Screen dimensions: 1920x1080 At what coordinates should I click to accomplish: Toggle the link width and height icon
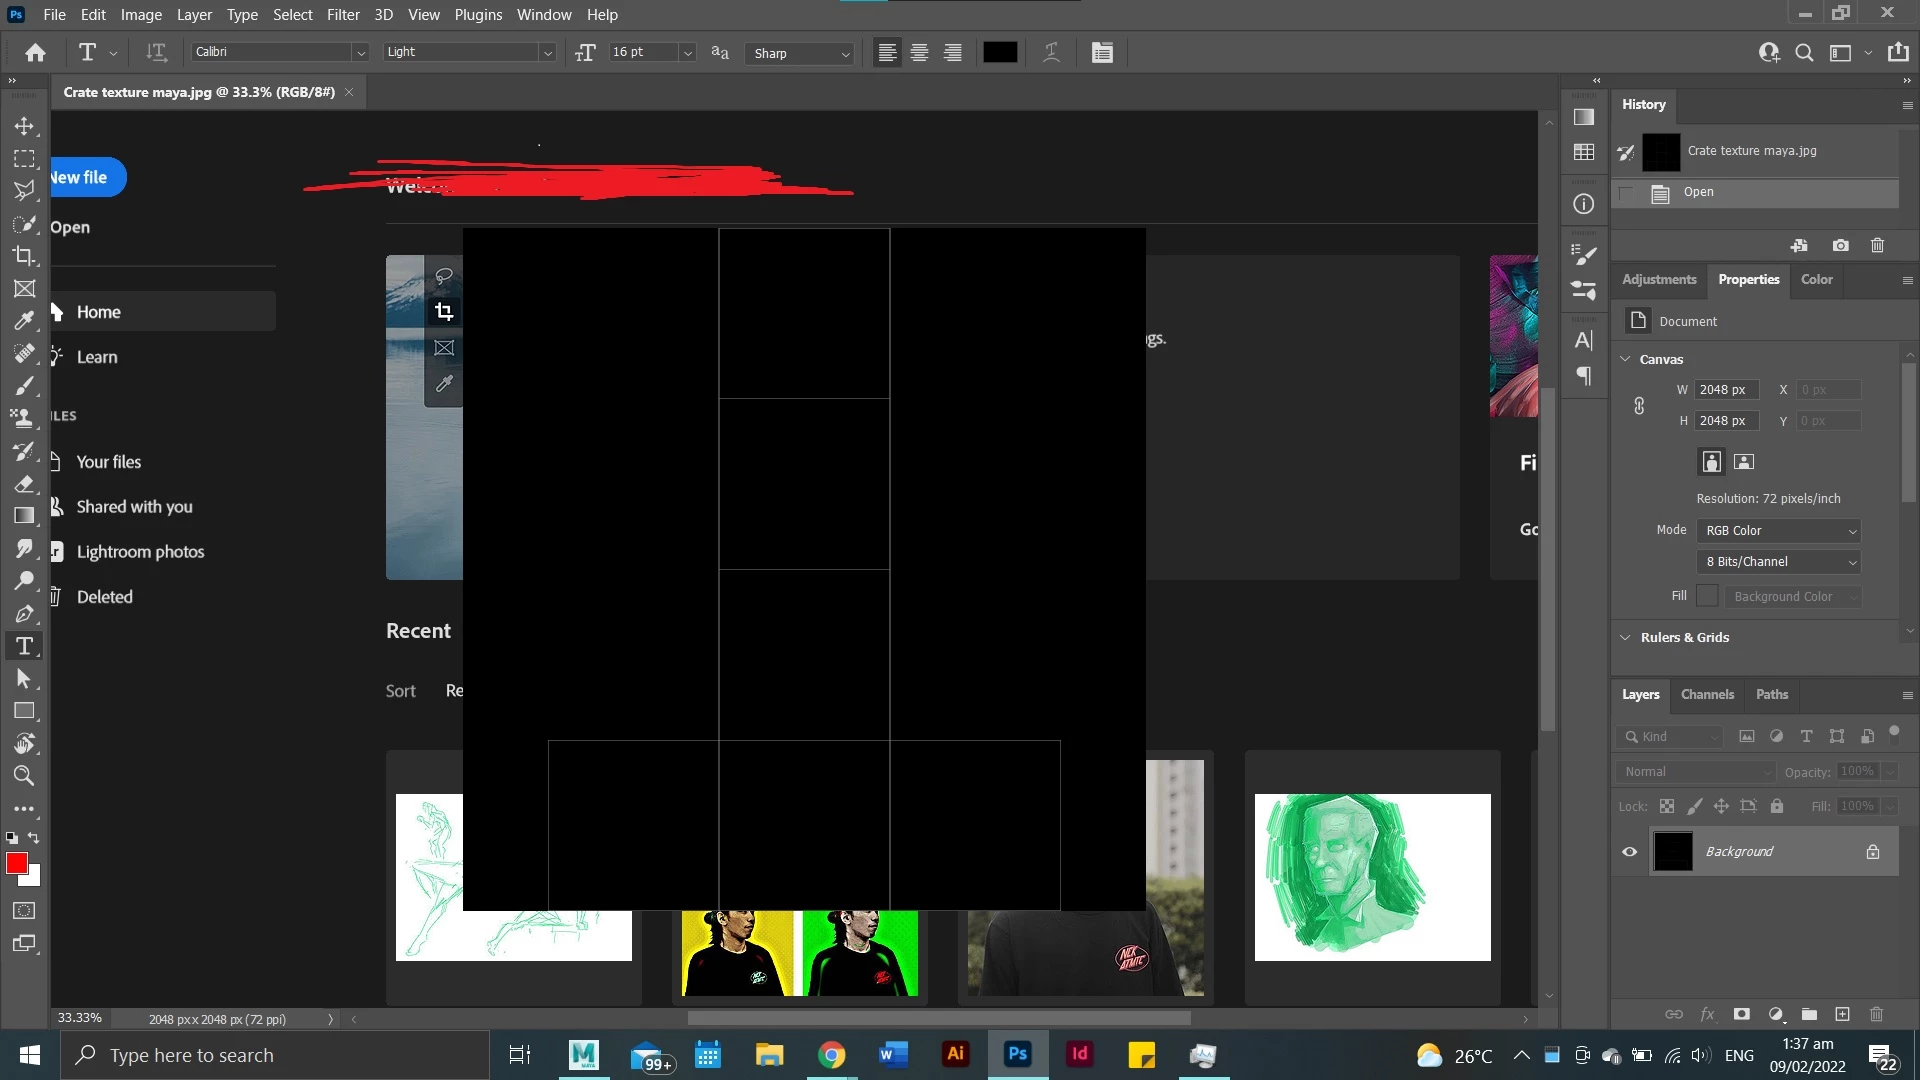(1639, 406)
